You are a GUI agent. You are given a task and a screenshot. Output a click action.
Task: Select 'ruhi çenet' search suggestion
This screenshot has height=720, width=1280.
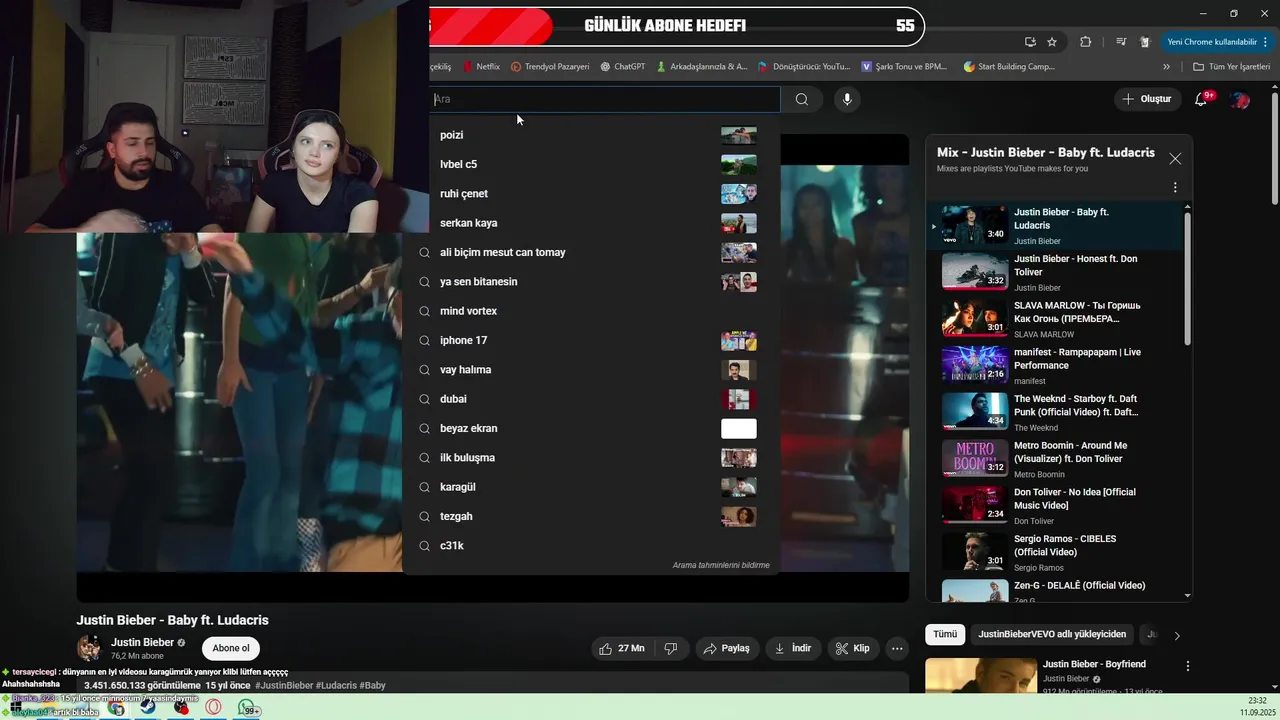[x=591, y=194]
